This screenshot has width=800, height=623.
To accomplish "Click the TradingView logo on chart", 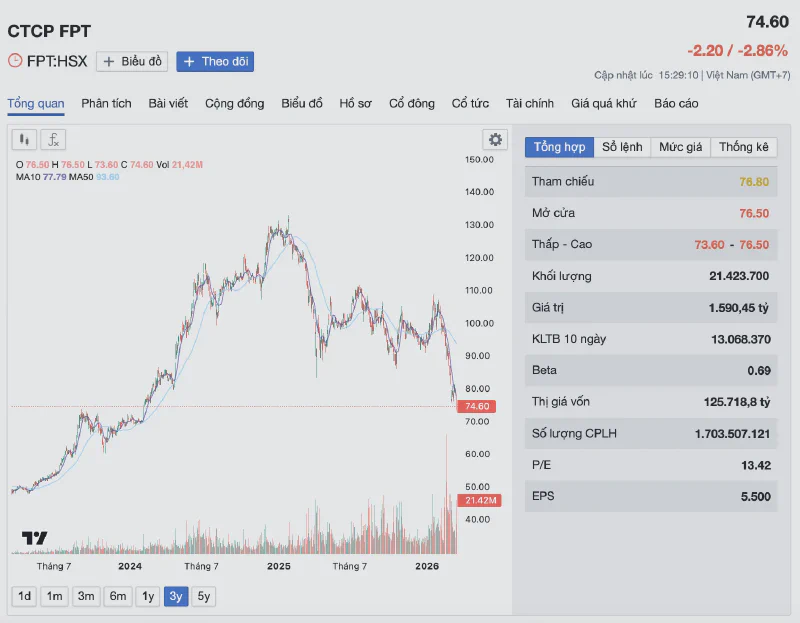I will (x=34, y=537).
